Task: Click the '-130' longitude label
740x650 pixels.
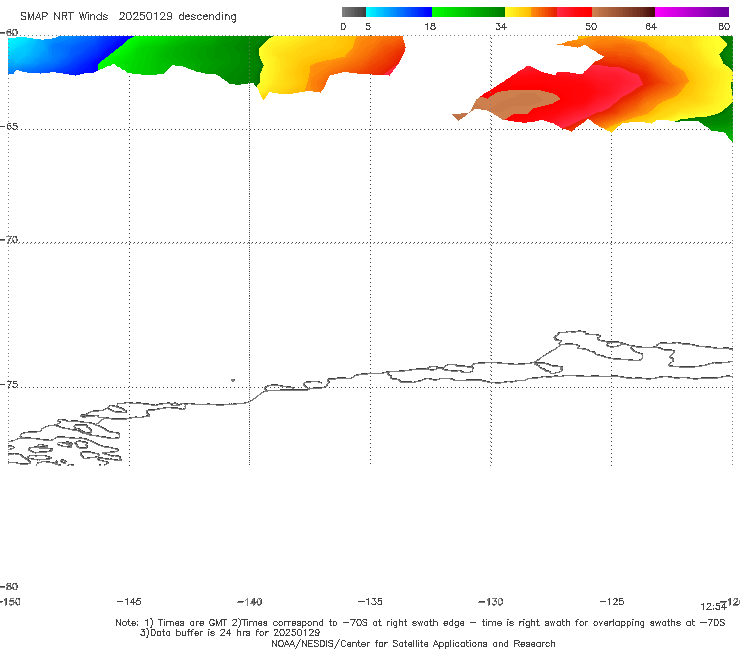Action: (491, 602)
